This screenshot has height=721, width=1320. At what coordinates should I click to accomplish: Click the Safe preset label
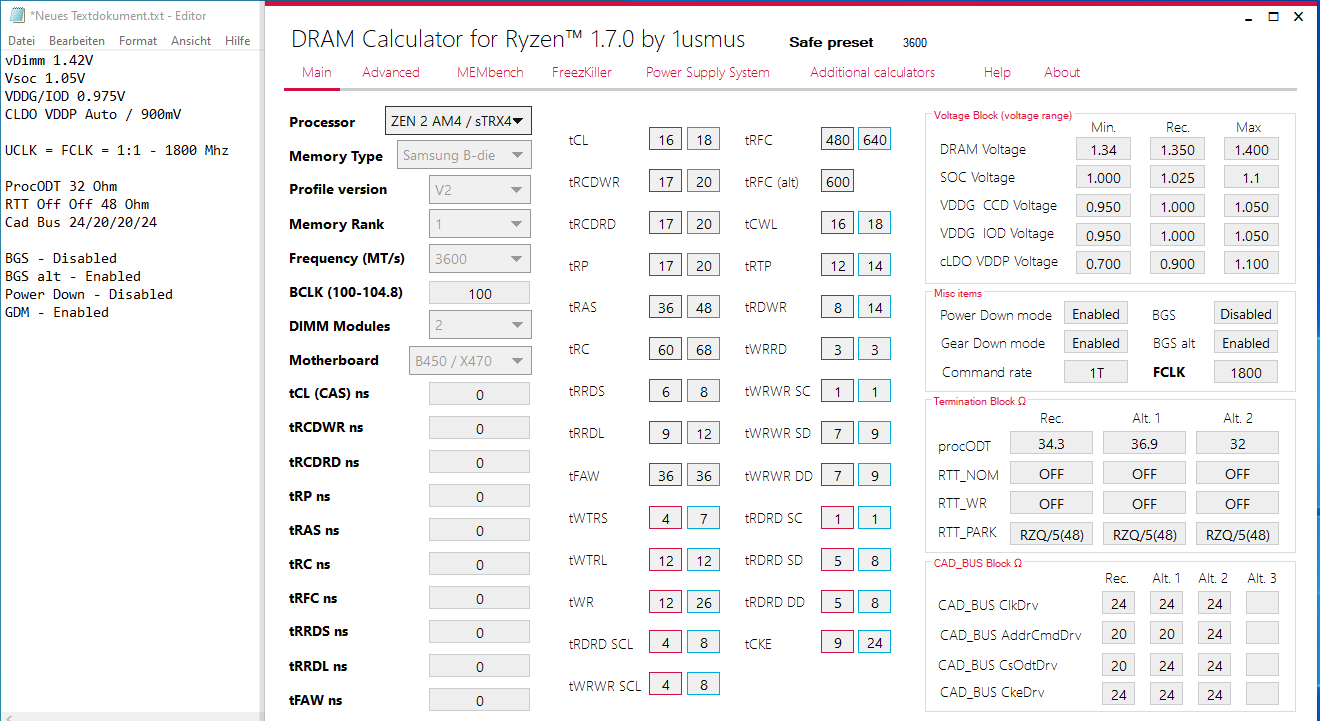point(831,42)
